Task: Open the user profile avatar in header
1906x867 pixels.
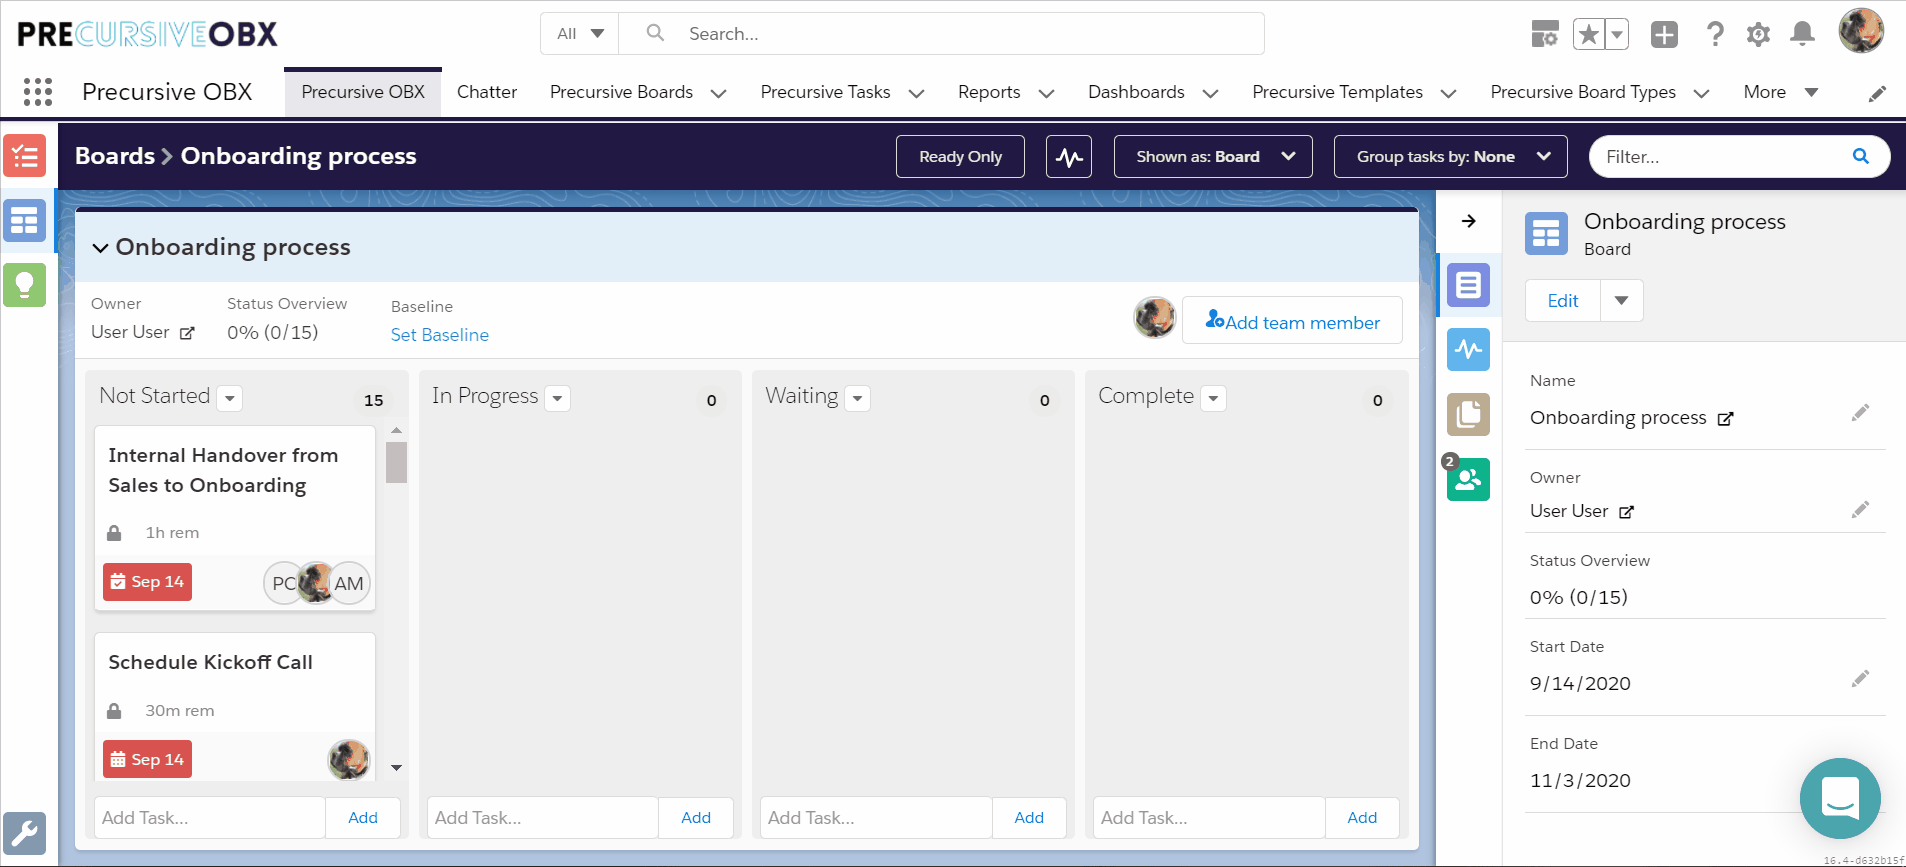Action: [1861, 30]
